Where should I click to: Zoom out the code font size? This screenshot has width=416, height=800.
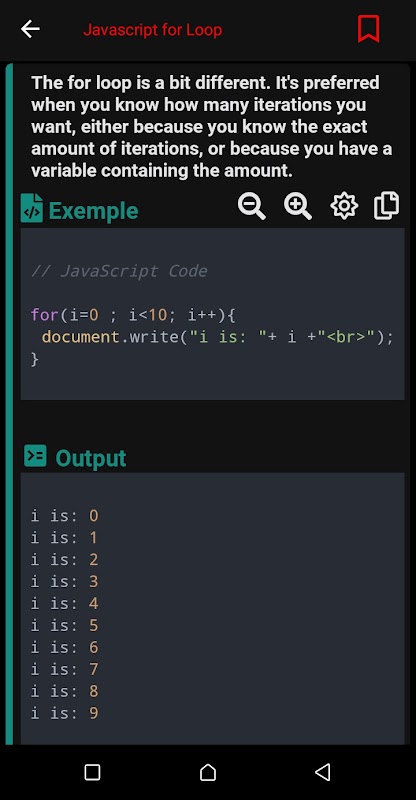coord(252,206)
